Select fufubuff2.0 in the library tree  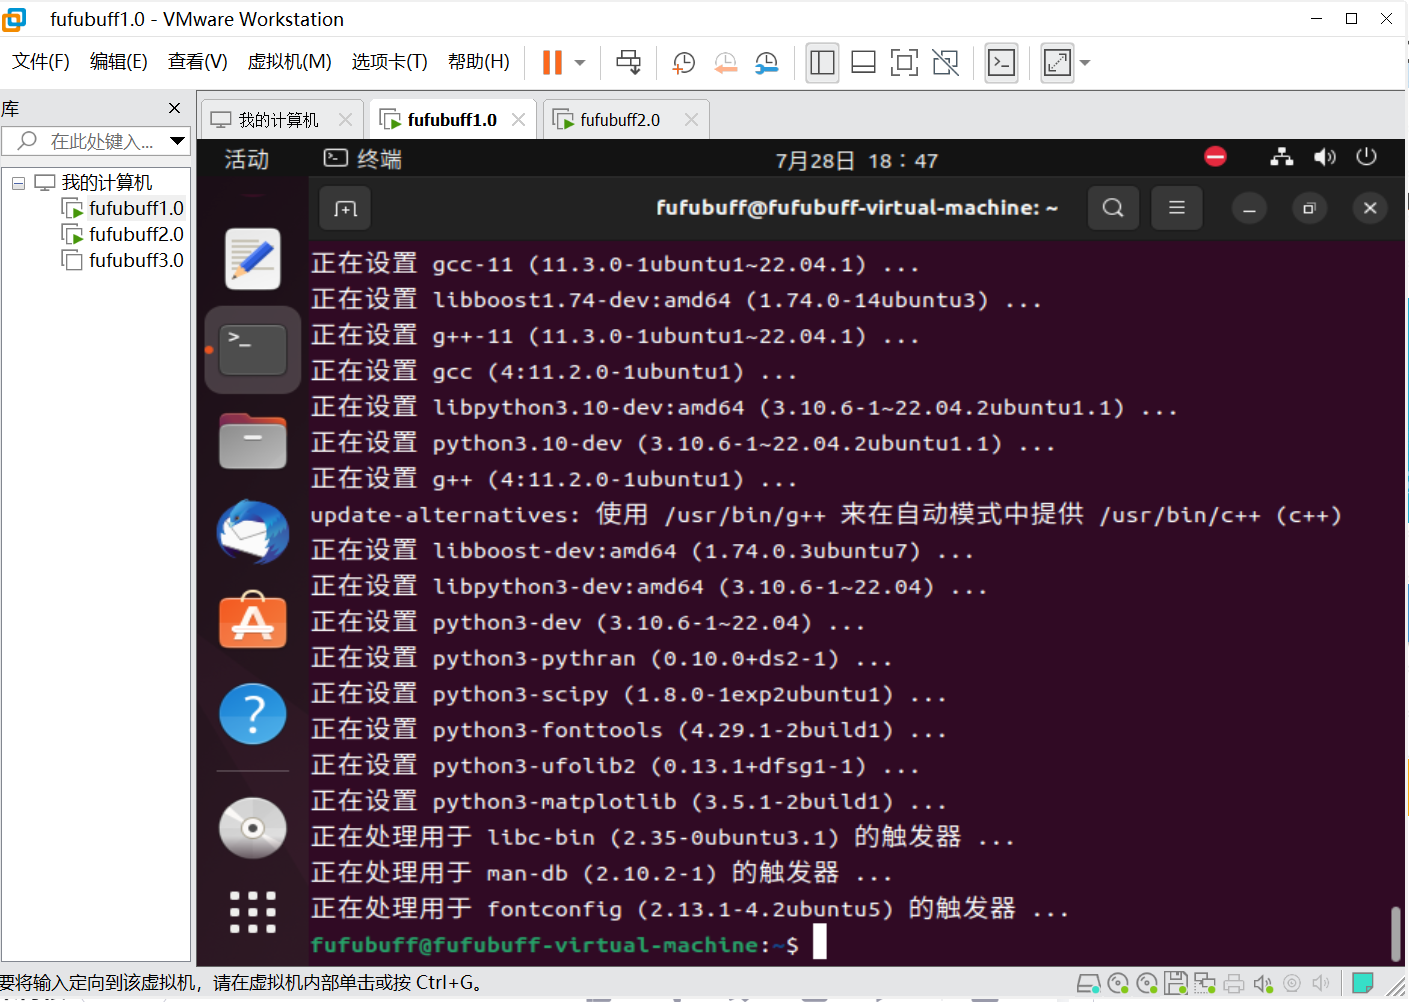[x=124, y=235]
